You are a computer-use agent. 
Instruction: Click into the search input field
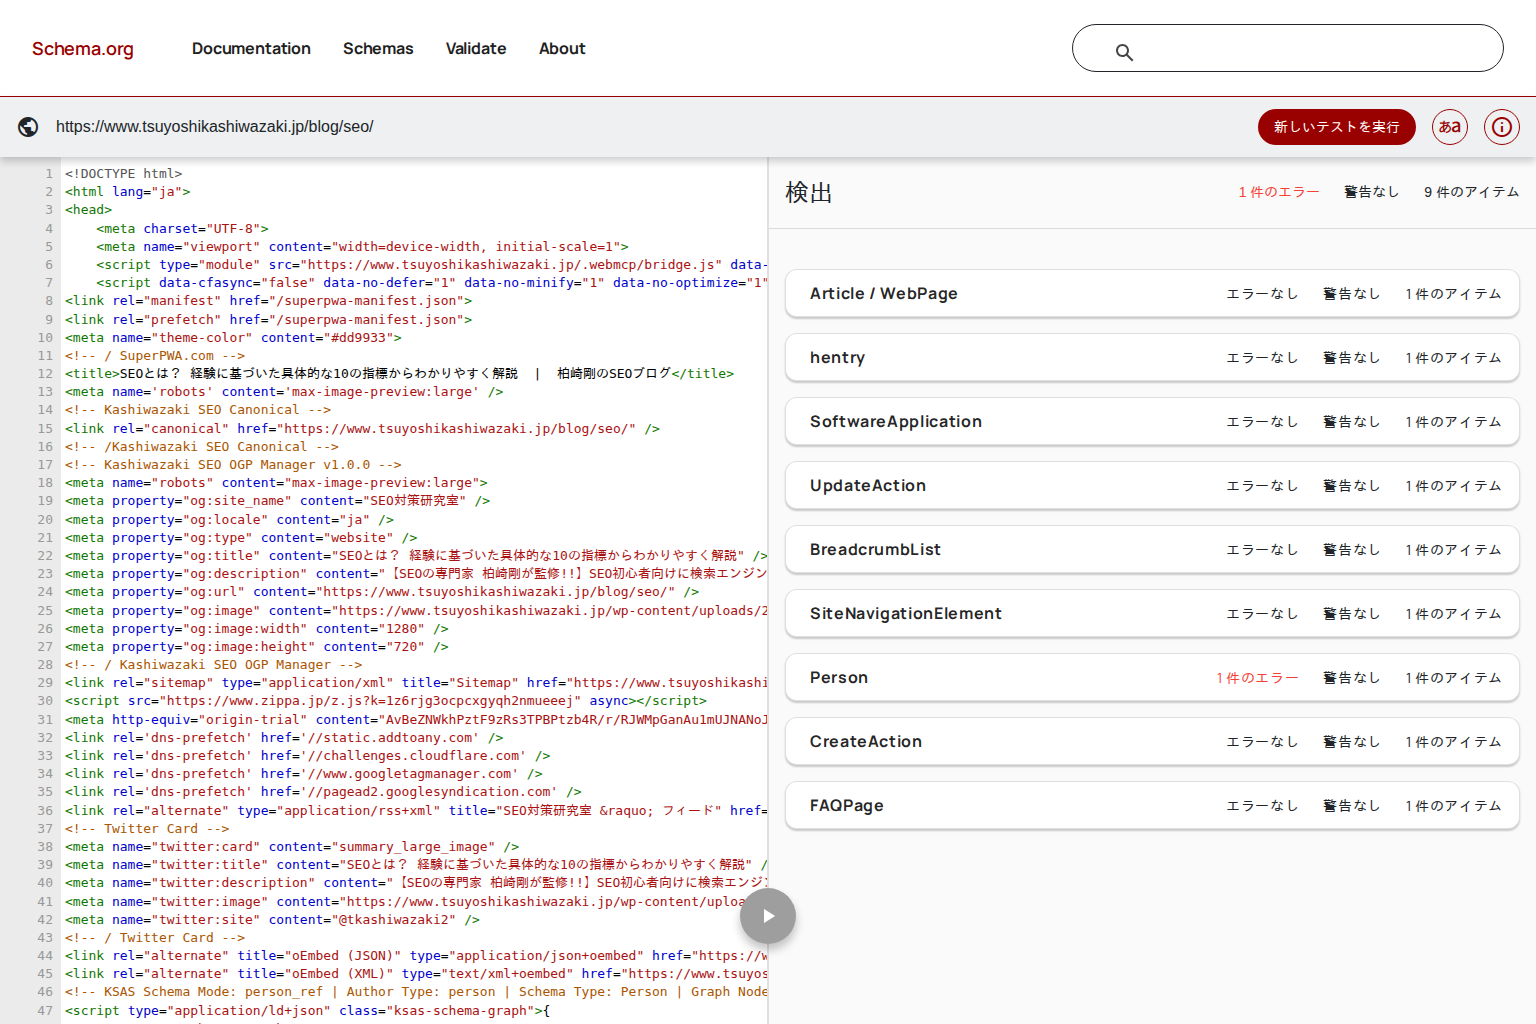1288,48
